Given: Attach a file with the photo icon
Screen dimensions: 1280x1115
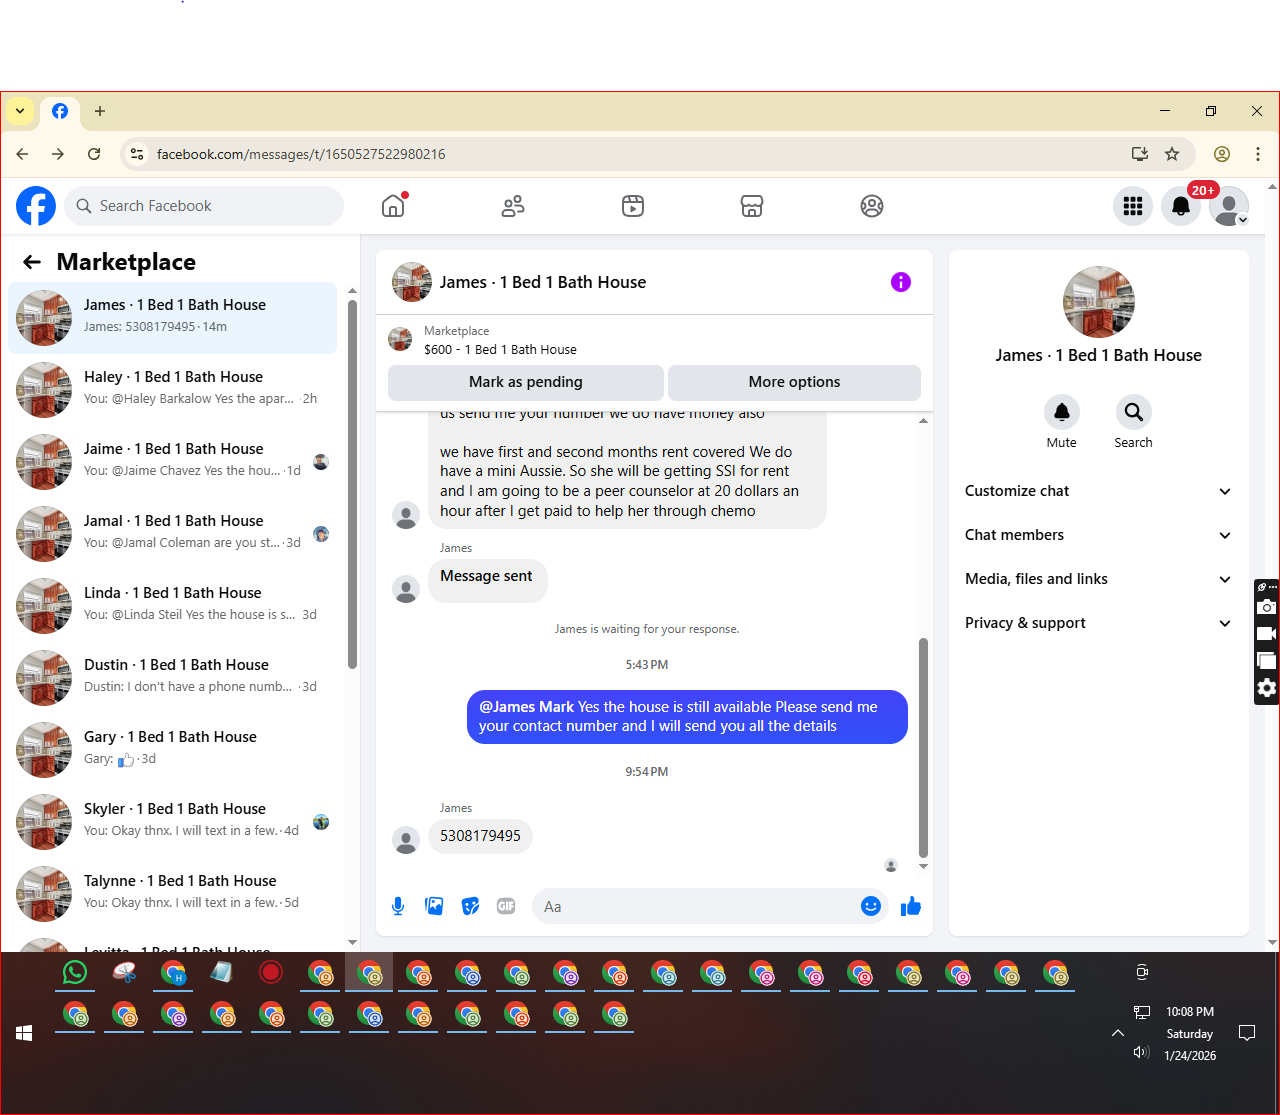Looking at the screenshot, I should 434,906.
